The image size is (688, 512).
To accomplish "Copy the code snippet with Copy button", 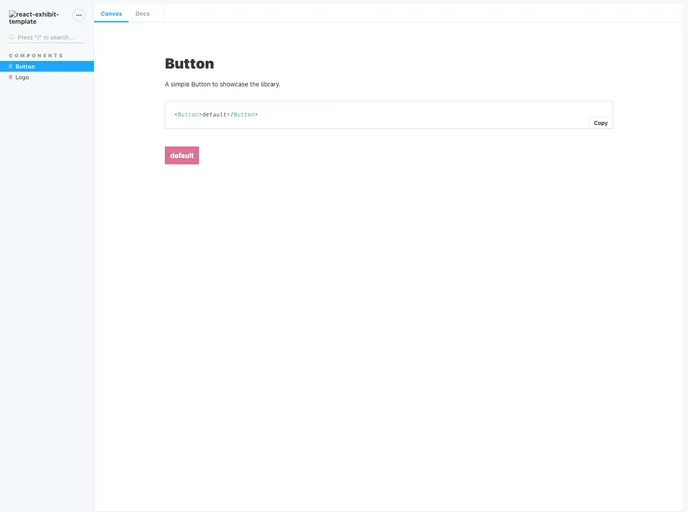I will pyautogui.click(x=600, y=123).
